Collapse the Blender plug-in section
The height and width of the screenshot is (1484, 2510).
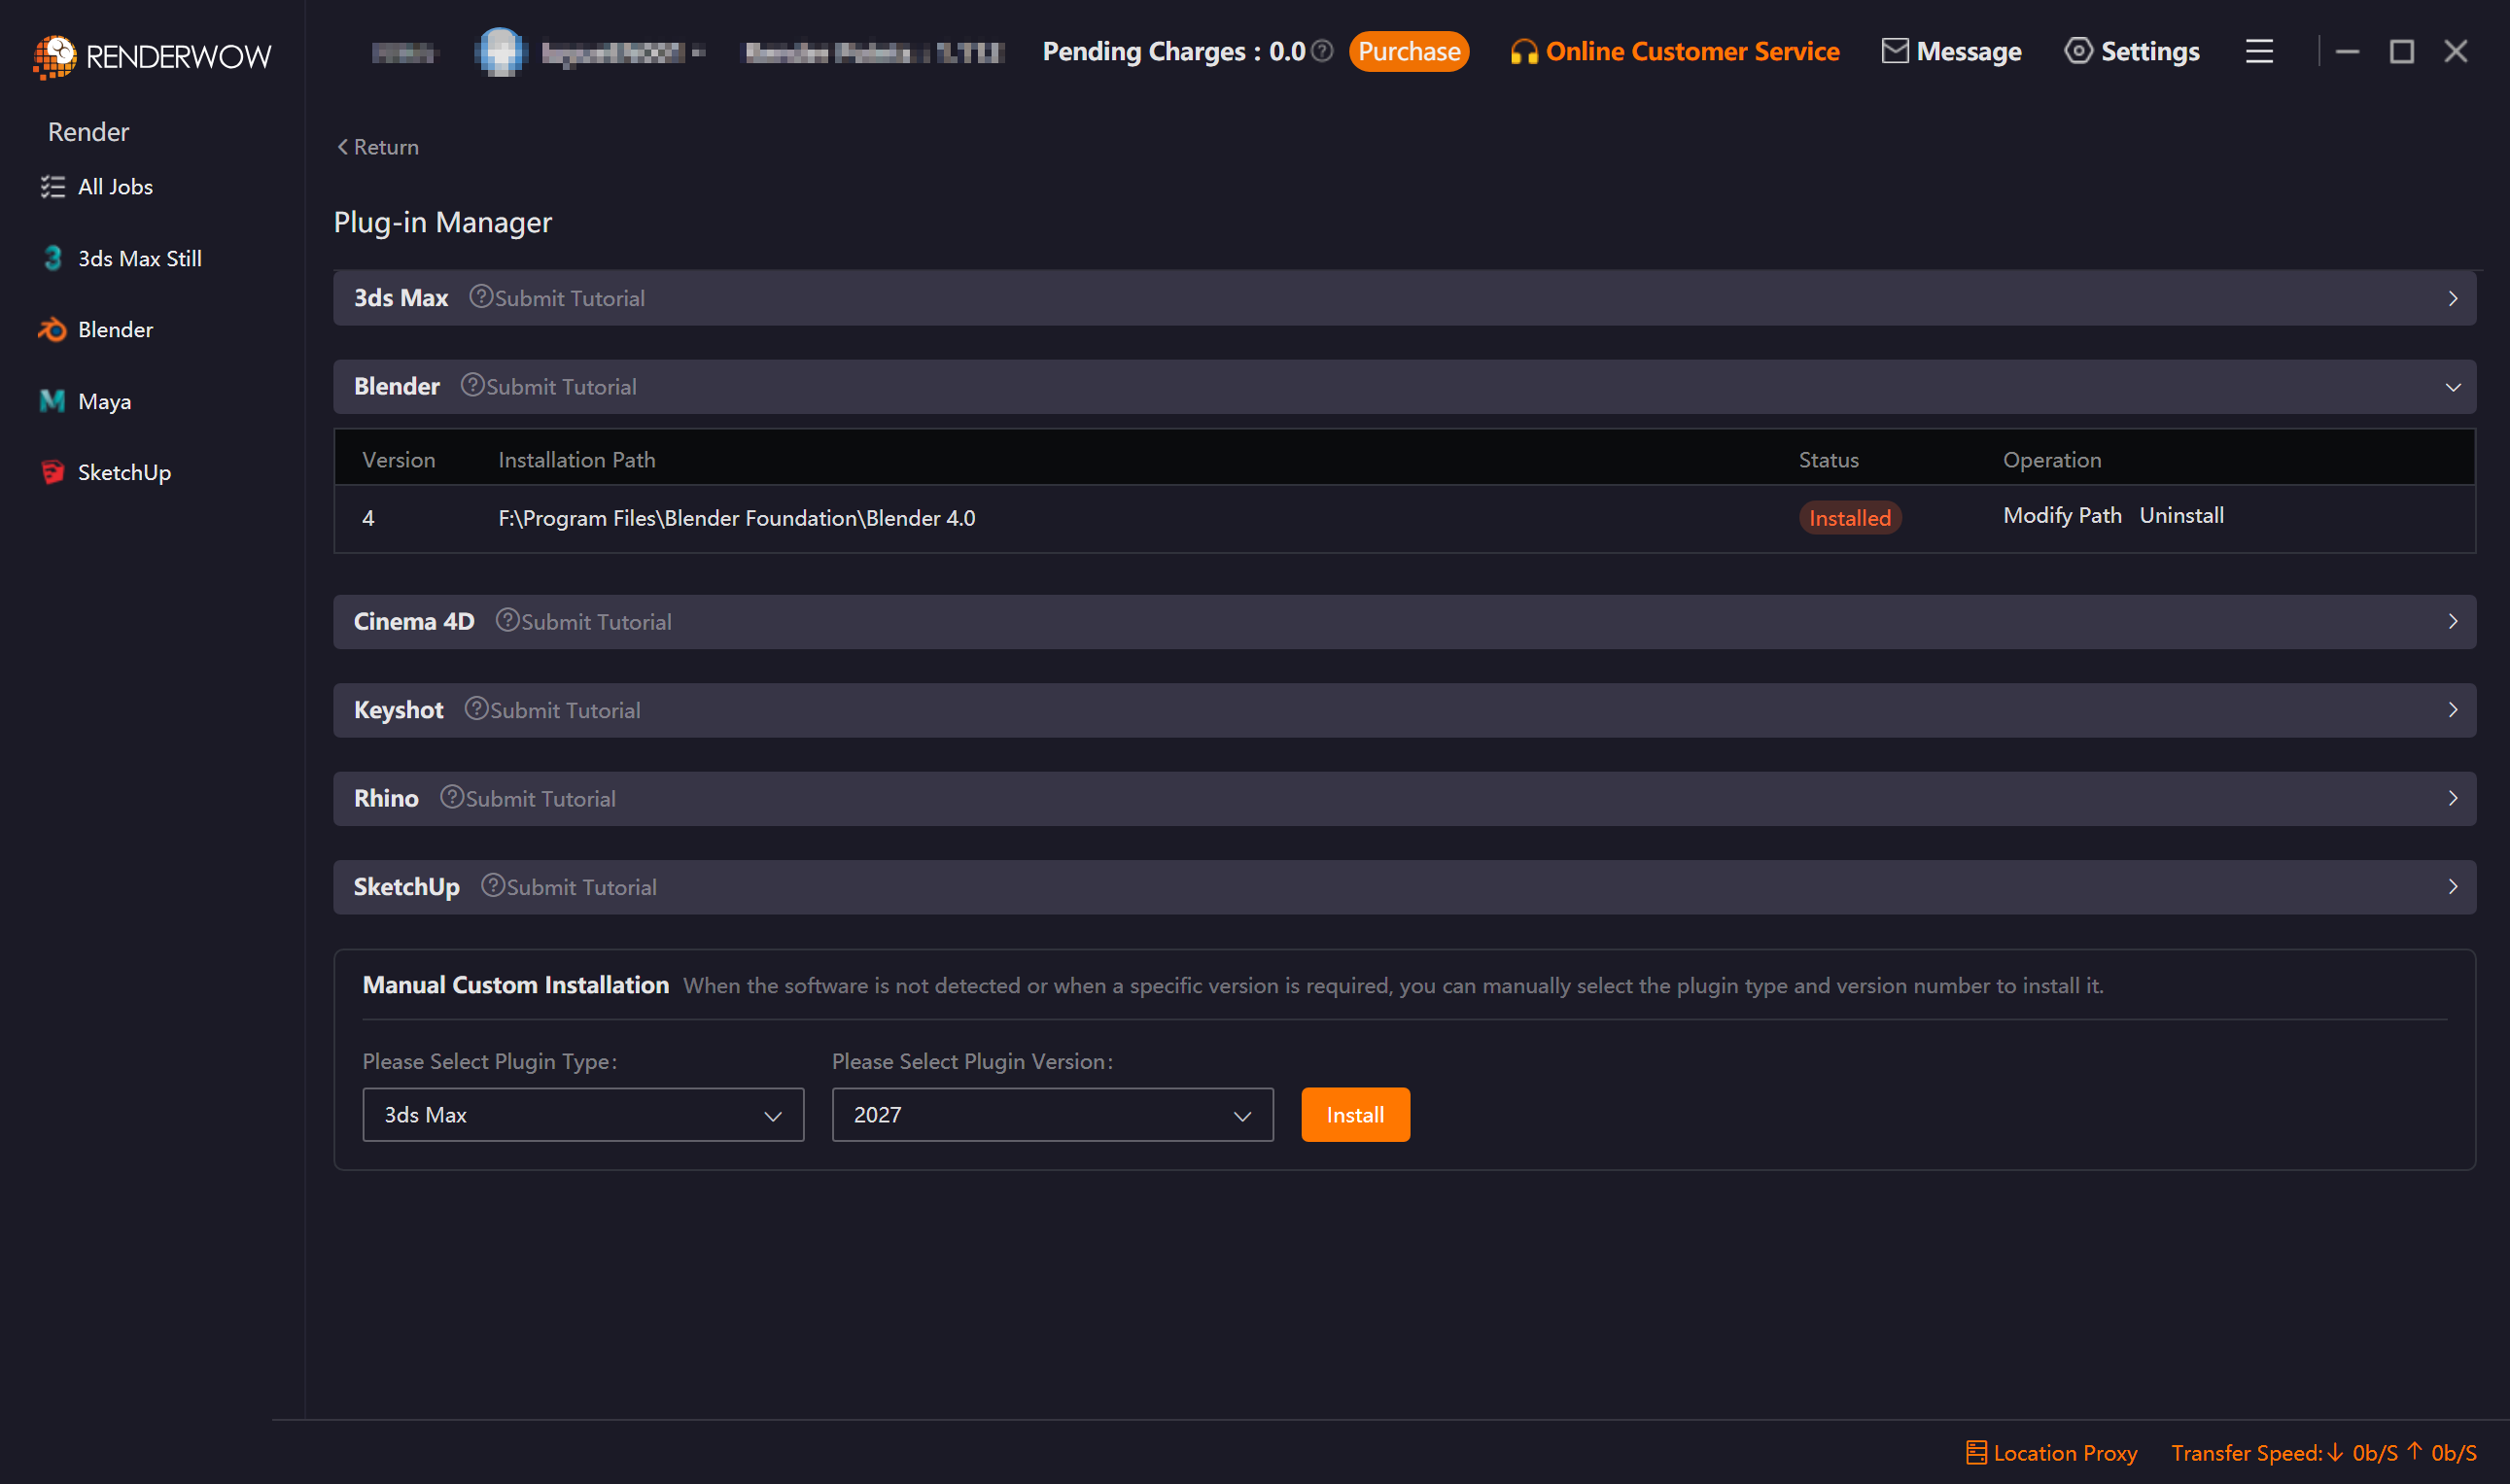coord(2453,387)
